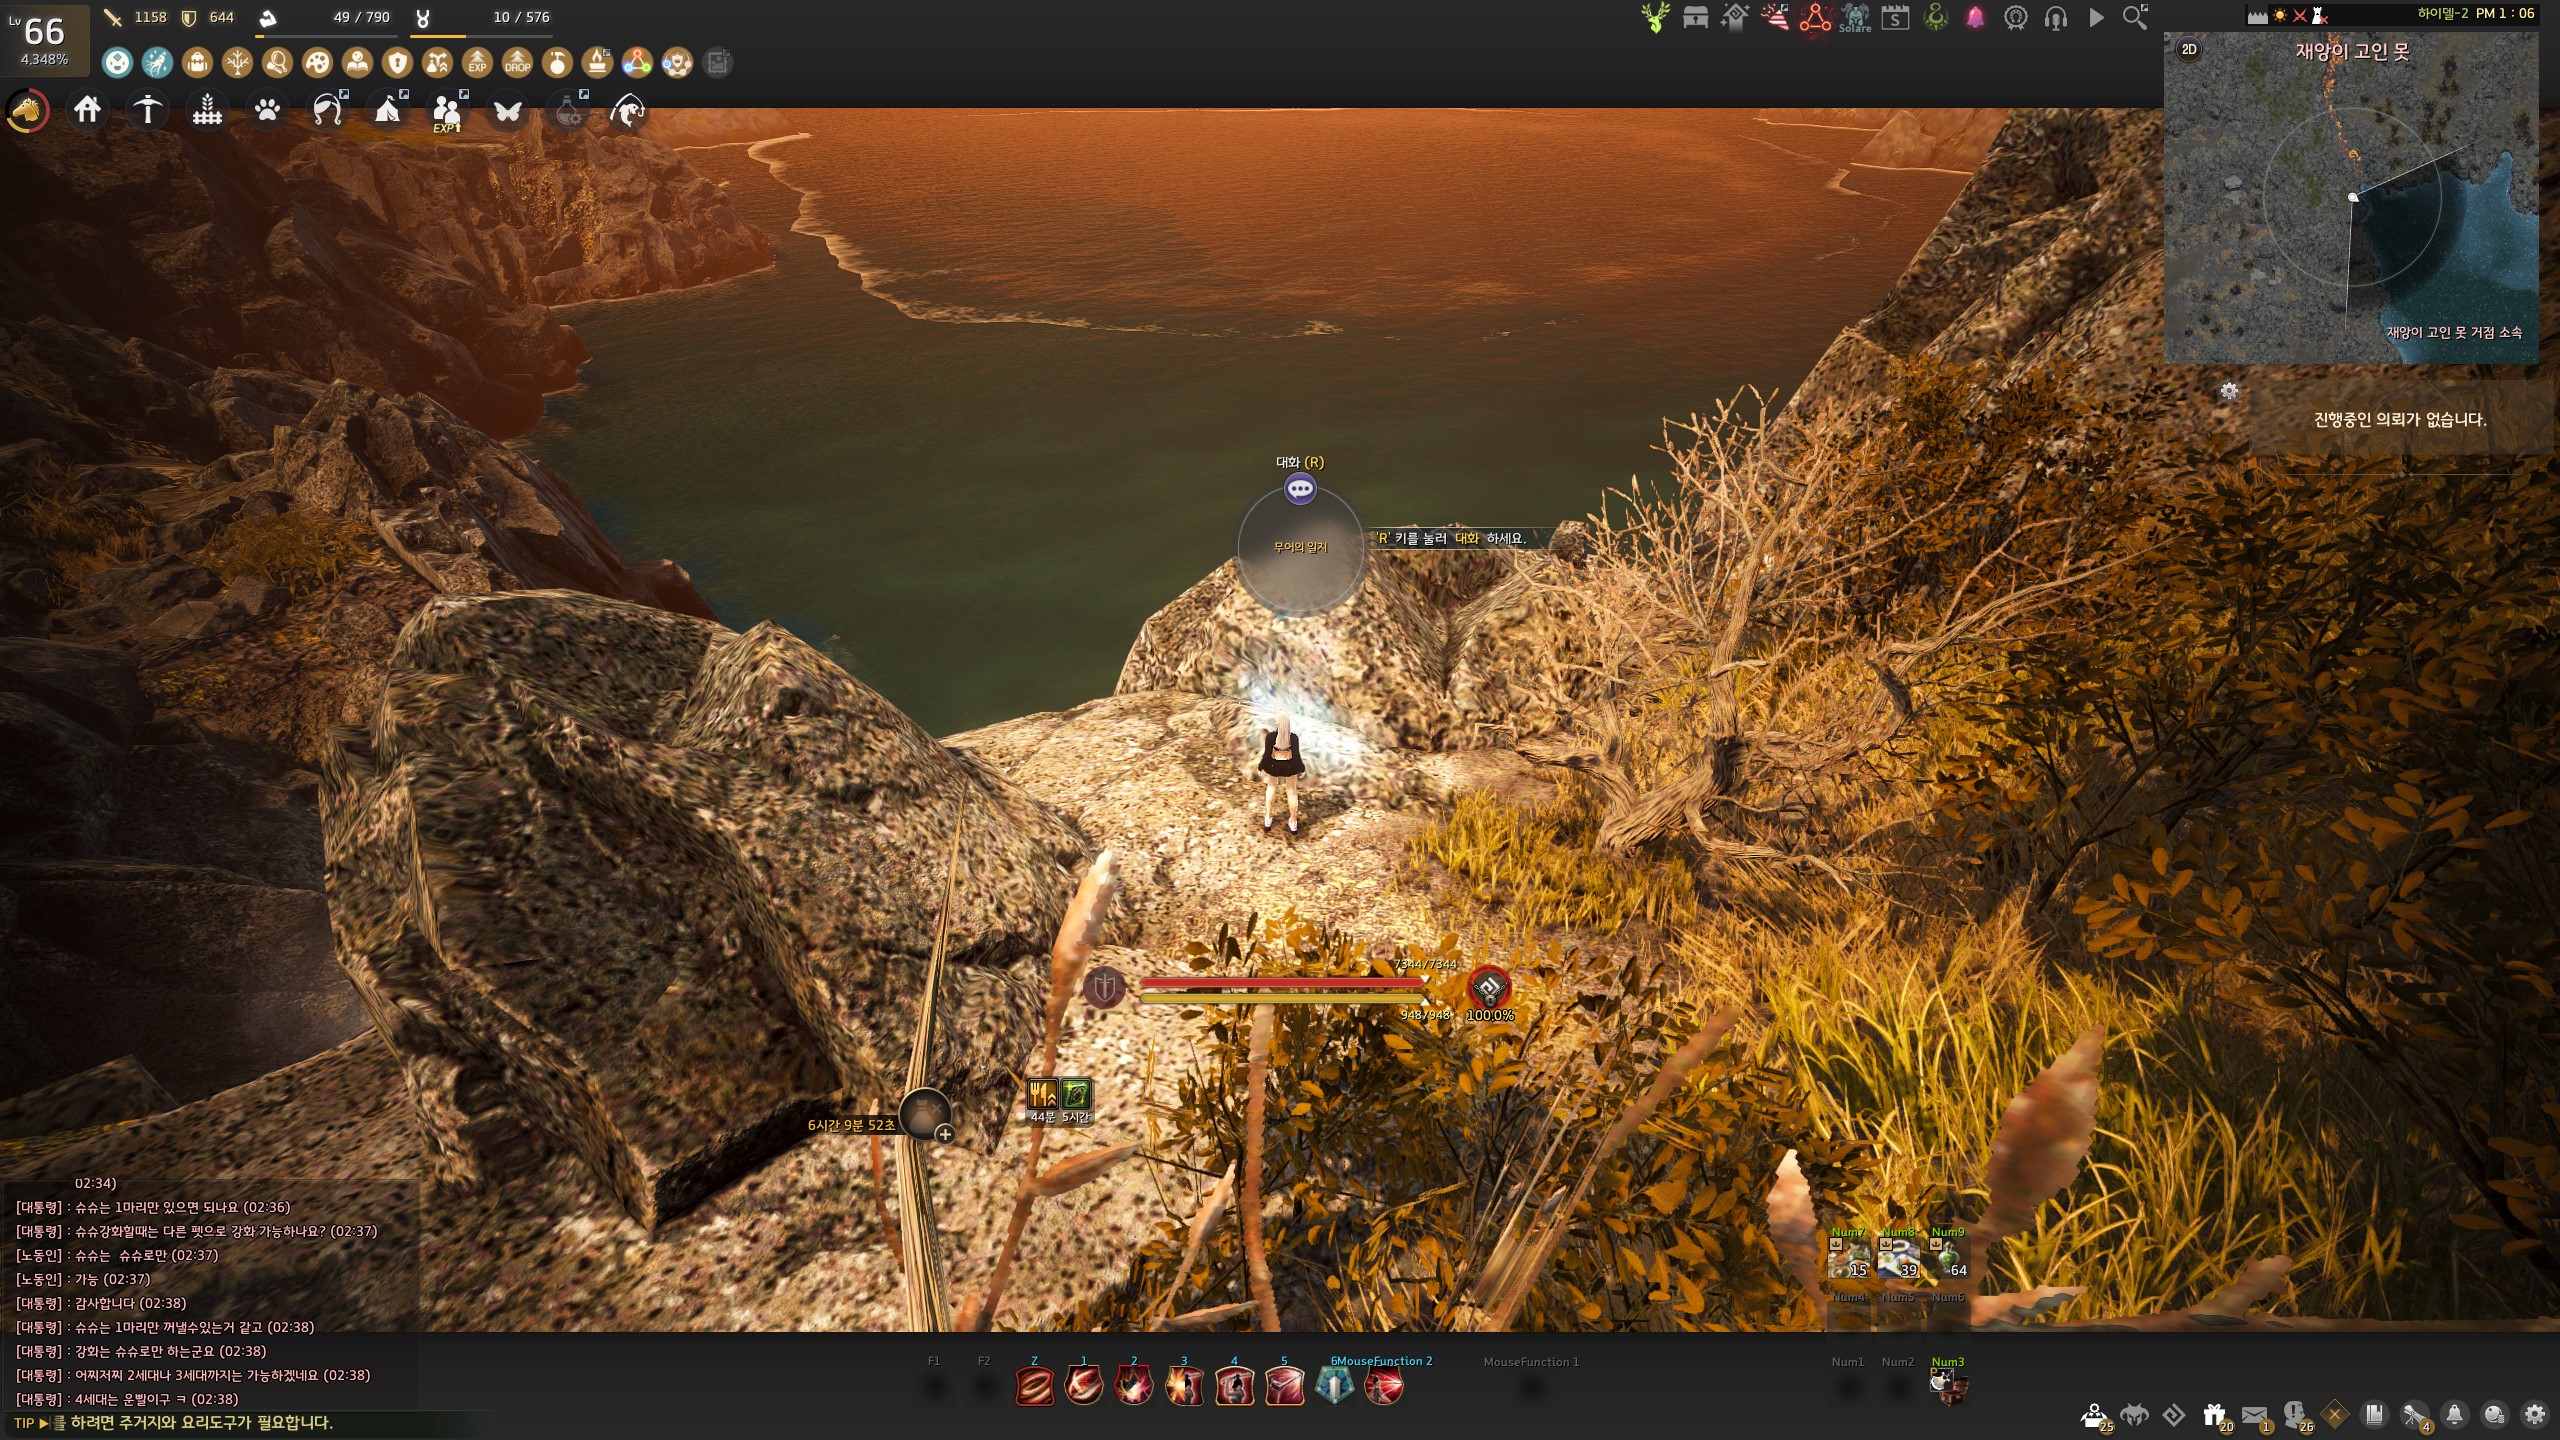The width and height of the screenshot is (2560, 1440).
Task: Click the horned helmet icon in bottom bar
Action: (x=2135, y=1415)
